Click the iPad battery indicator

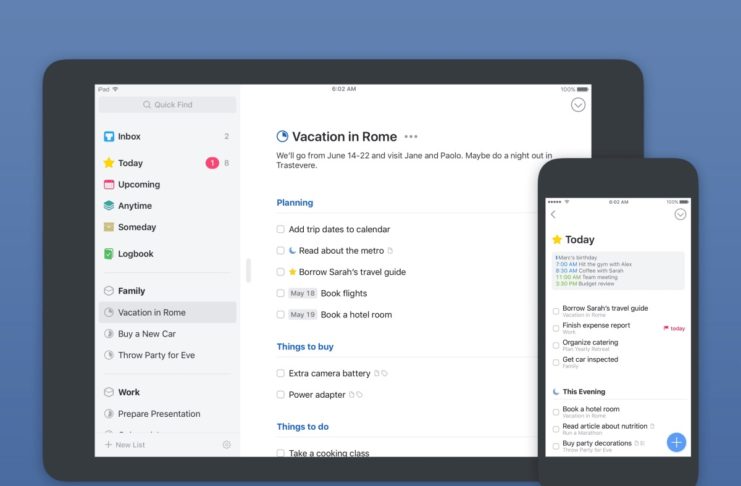pyautogui.click(x=583, y=89)
